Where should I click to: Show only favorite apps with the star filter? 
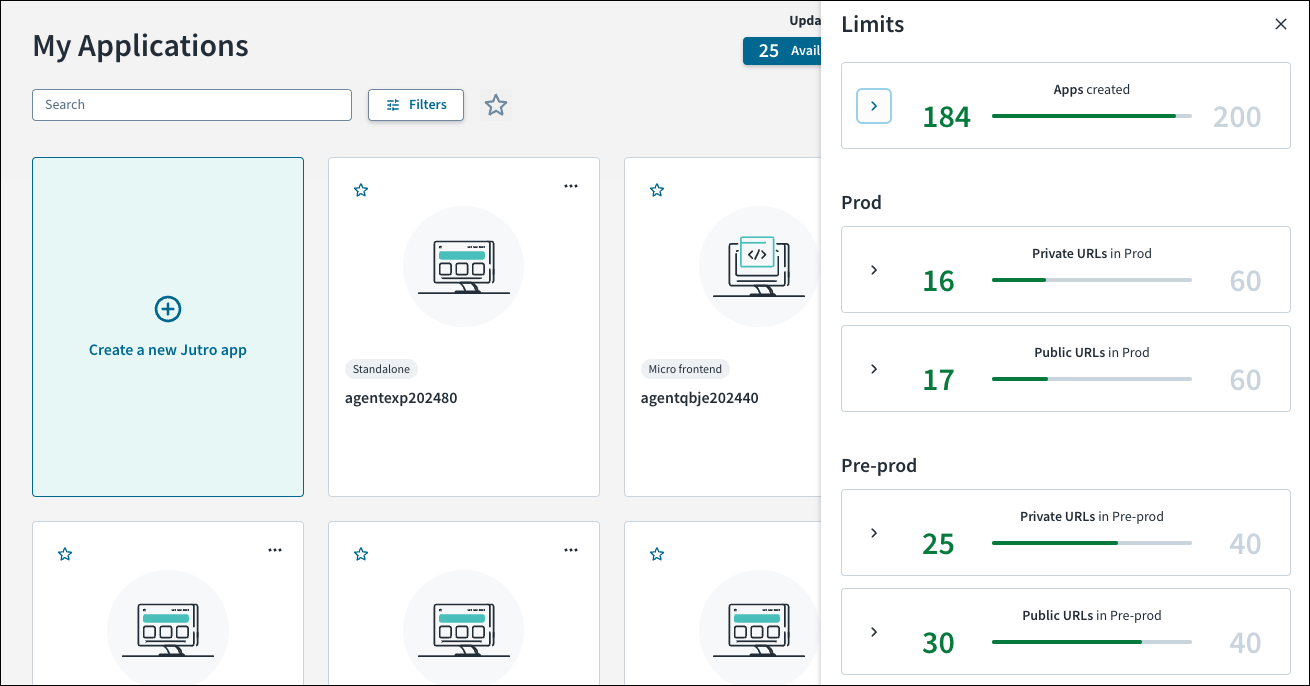point(496,105)
